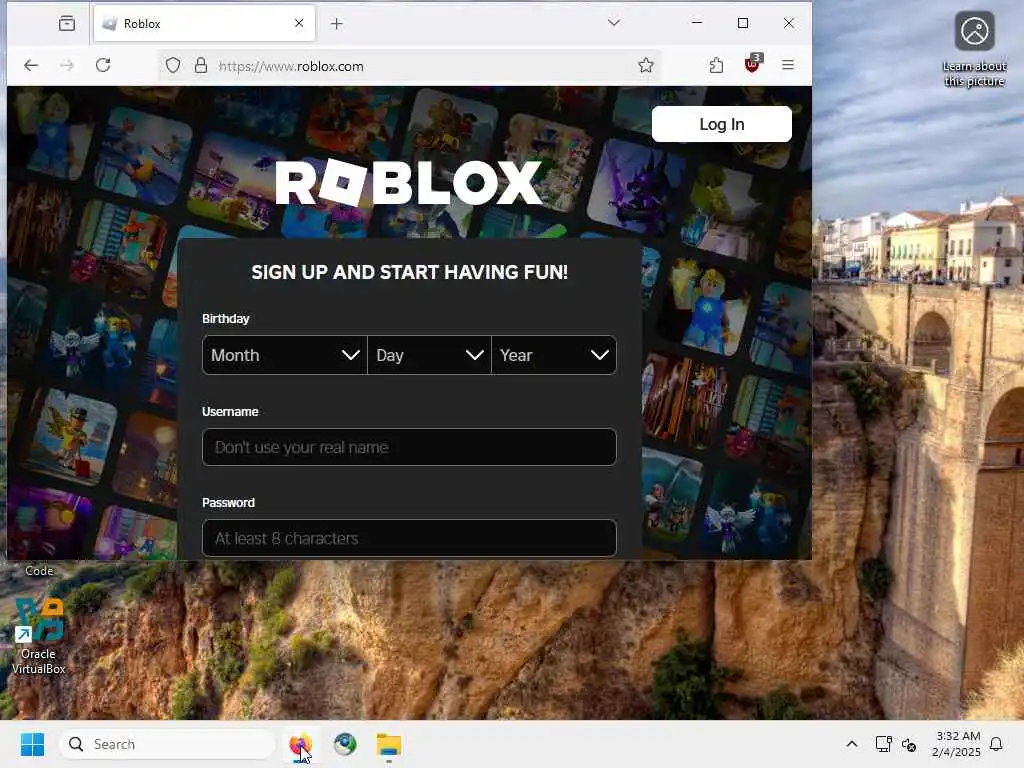Reload the Roblox page

tap(103, 65)
